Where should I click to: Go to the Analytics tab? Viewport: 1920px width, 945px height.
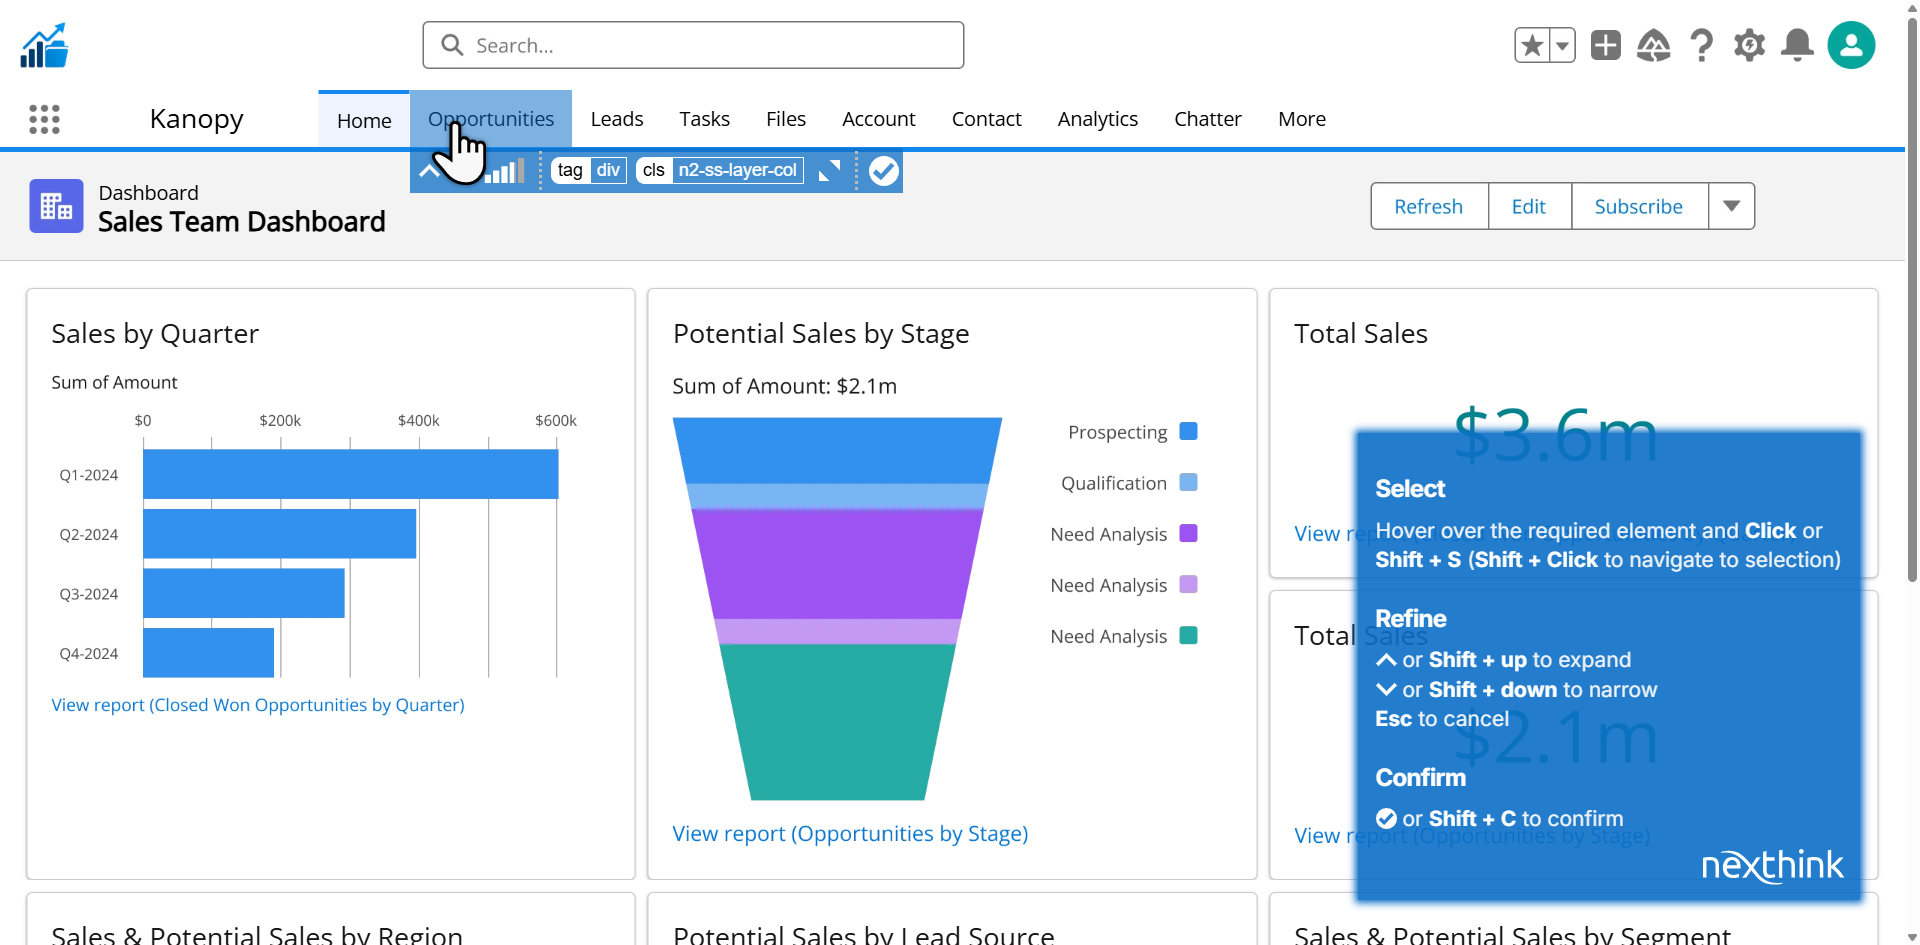click(1097, 119)
